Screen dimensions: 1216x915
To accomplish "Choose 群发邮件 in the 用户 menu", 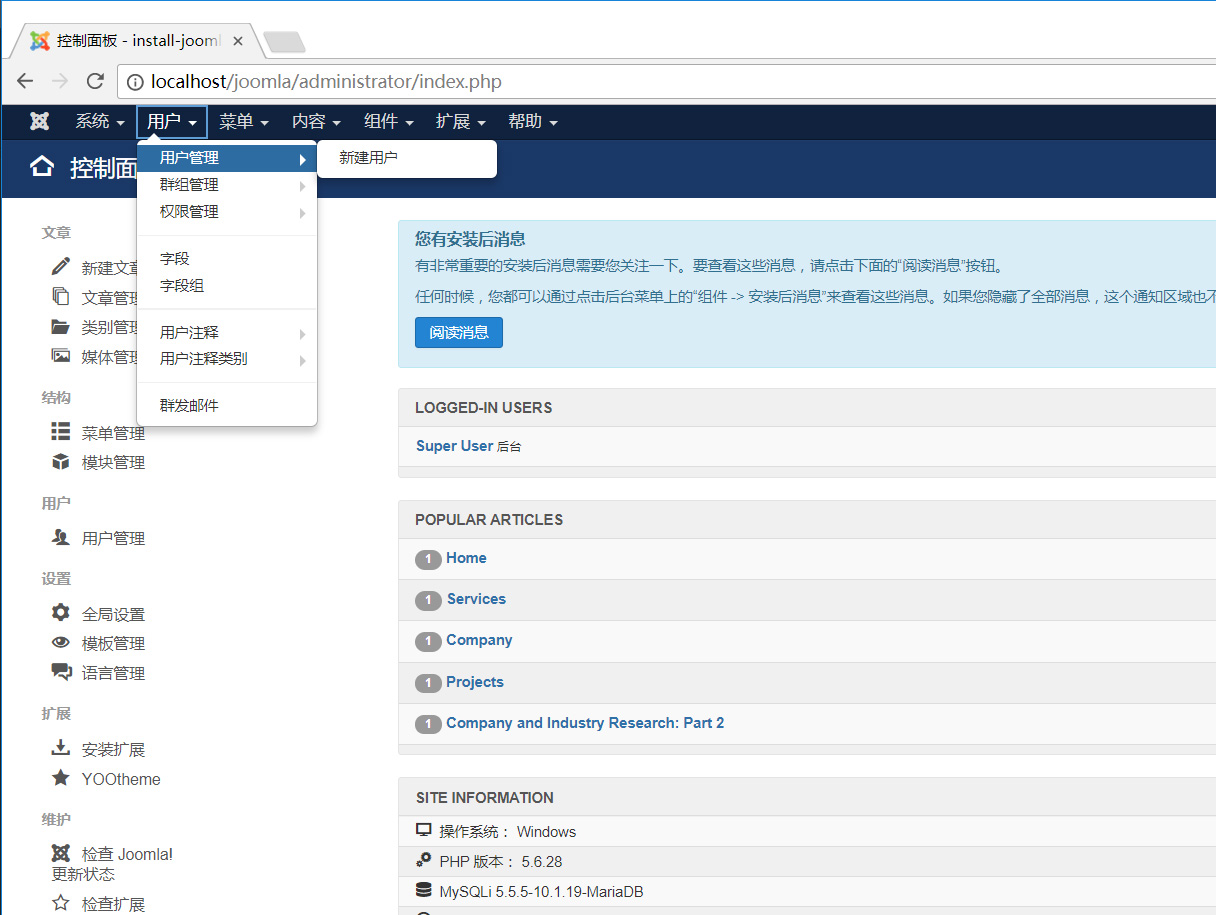I will pyautogui.click(x=189, y=405).
